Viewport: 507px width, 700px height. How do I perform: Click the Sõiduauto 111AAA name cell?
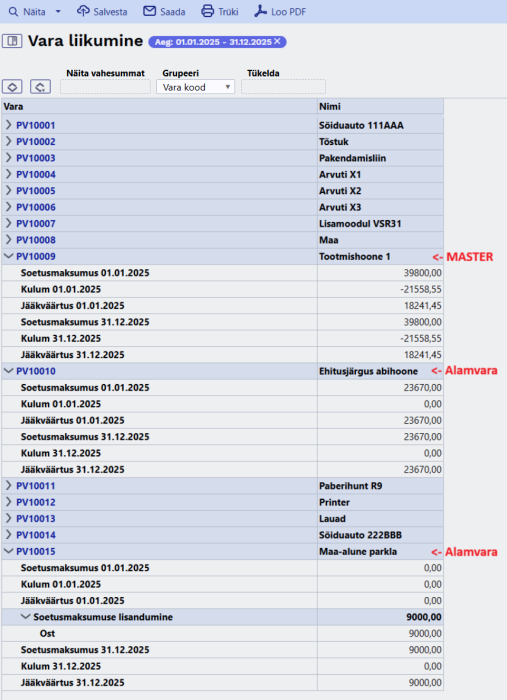380,125
